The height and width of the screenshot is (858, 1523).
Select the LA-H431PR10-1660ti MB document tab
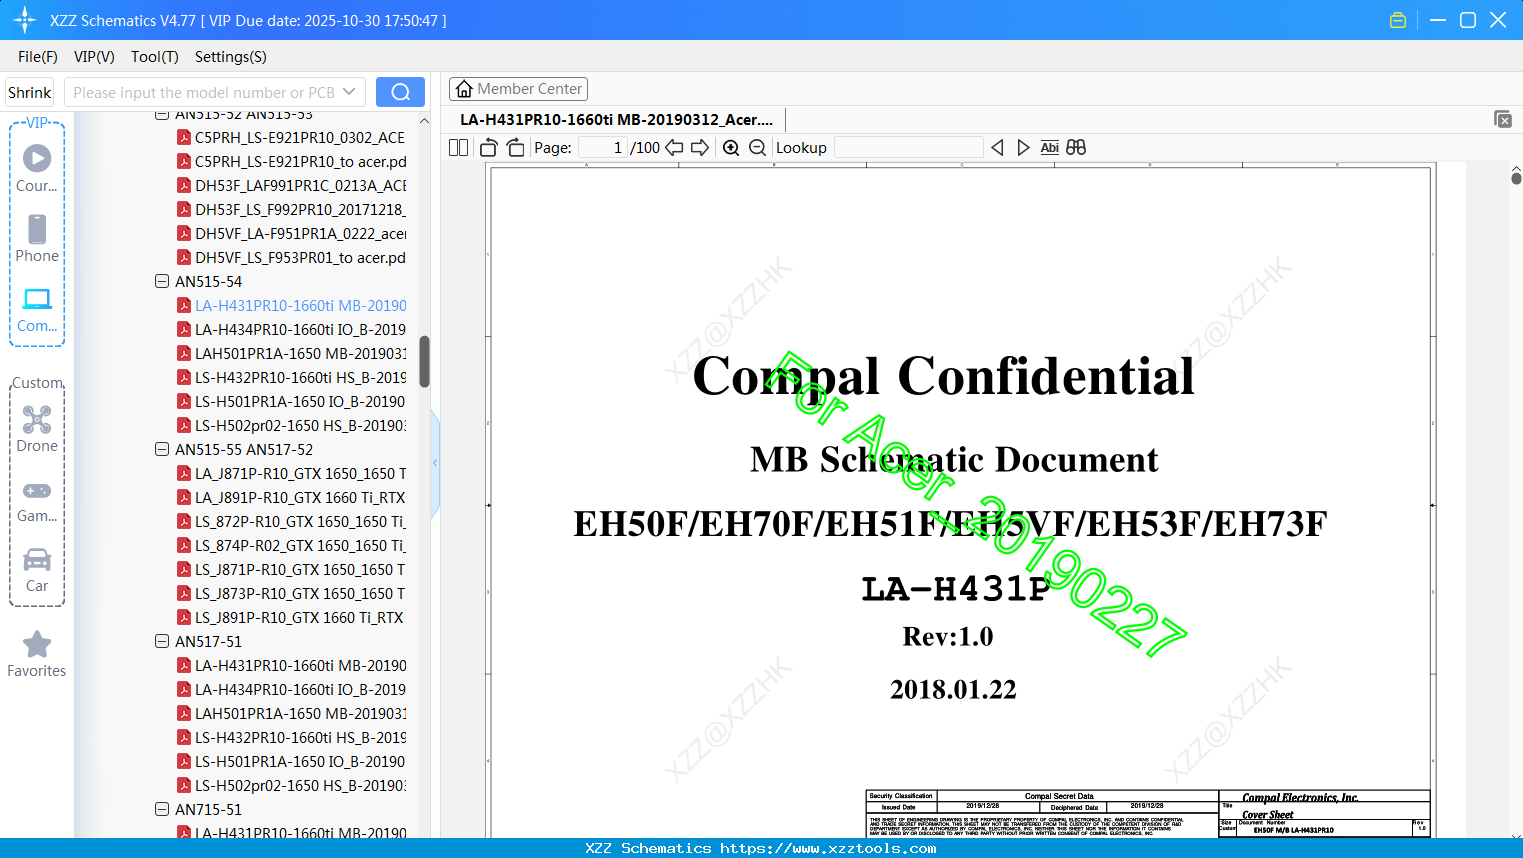pos(616,119)
